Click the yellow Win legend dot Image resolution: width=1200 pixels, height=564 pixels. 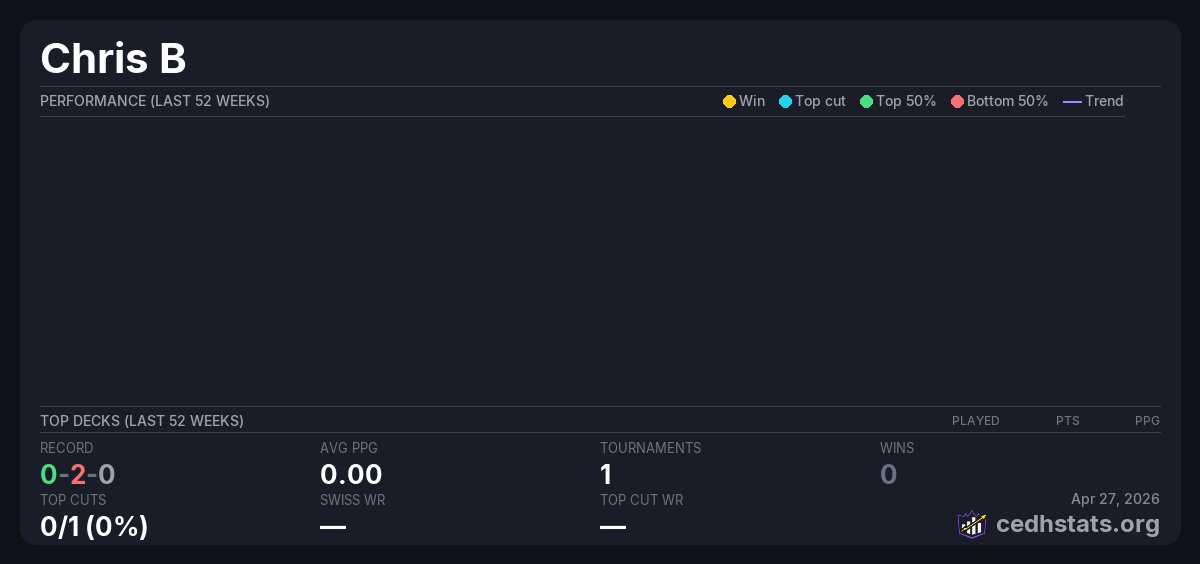[x=729, y=101]
